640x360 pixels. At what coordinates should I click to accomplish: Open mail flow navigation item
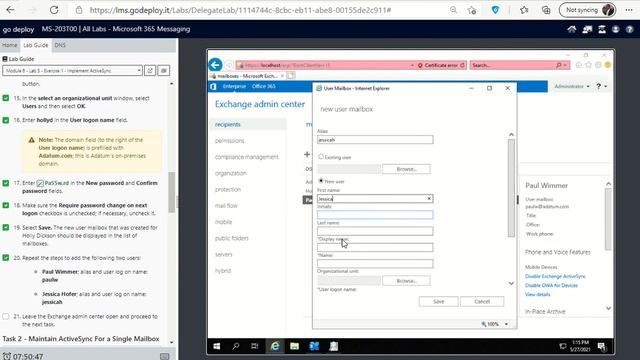[x=226, y=206]
